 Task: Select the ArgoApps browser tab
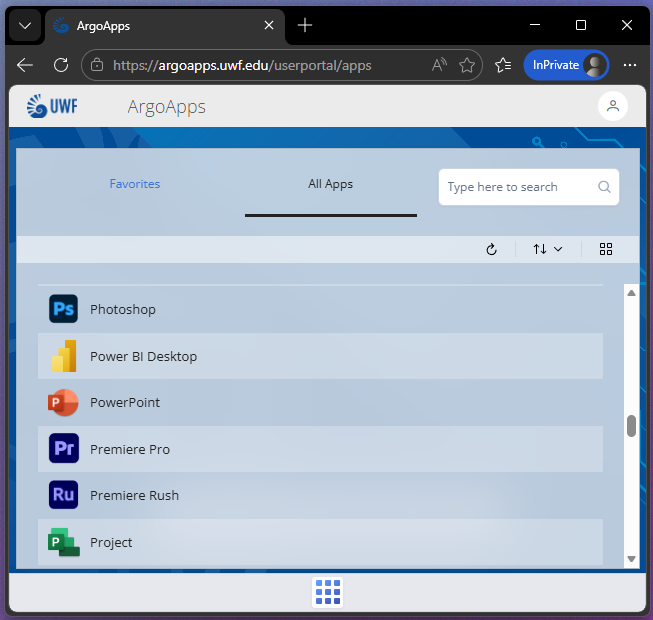(x=164, y=26)
